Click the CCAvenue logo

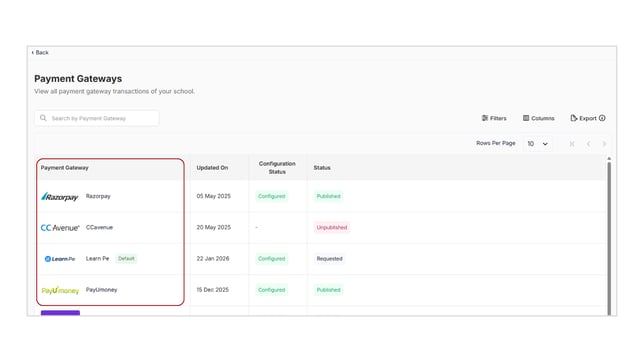[60, 228]
